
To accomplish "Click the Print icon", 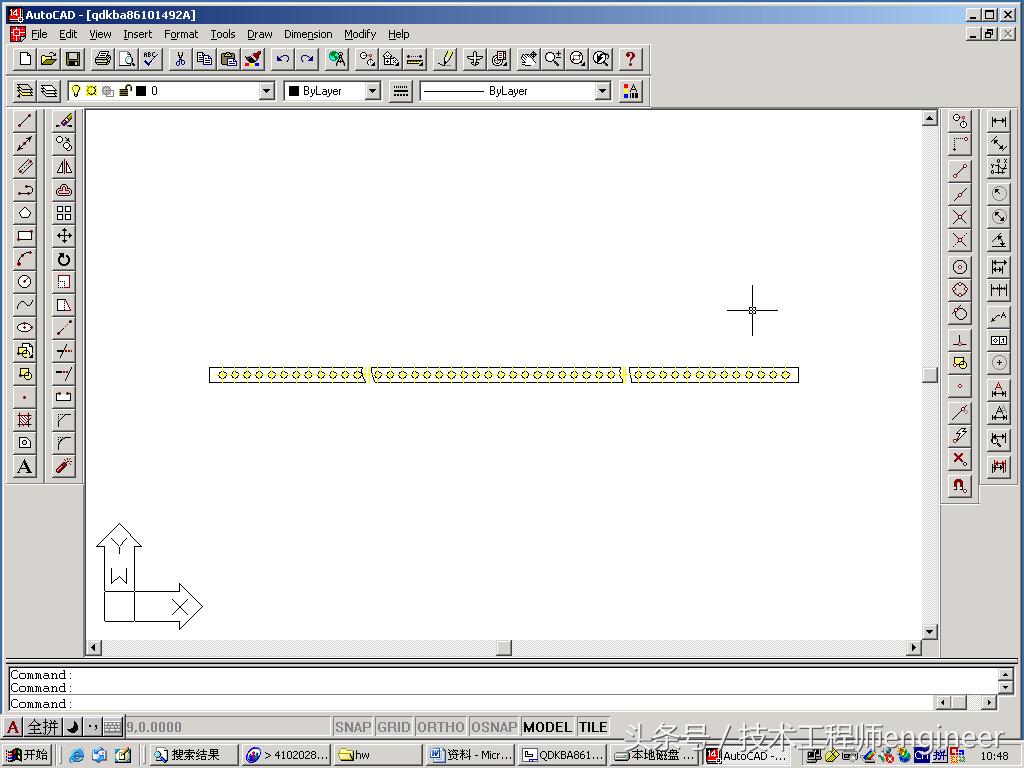I will (x=103, y=59).
